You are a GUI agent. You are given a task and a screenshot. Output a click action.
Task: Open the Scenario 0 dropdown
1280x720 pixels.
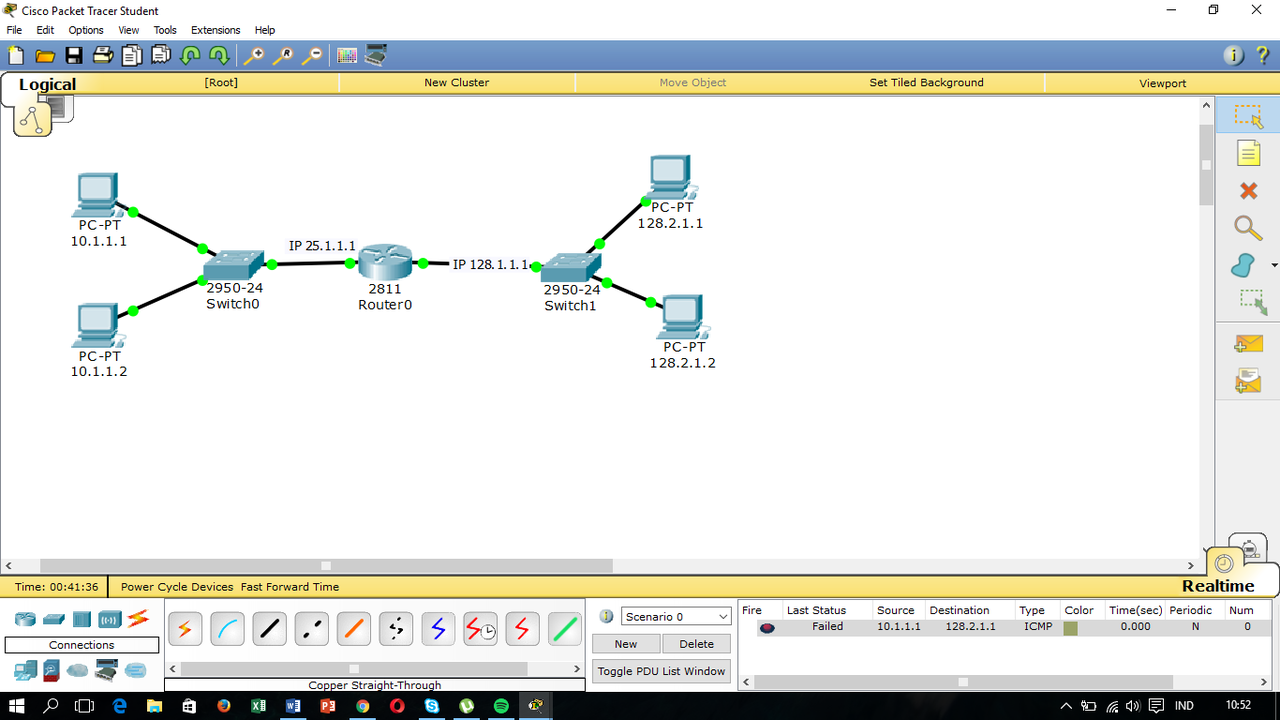coord(676,617)
